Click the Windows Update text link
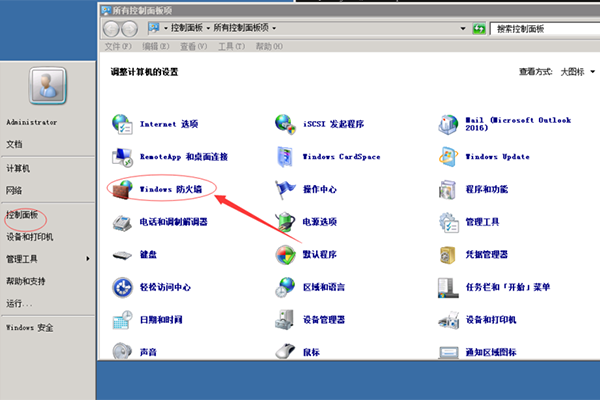The image size is (600, 400). pos(497,157)
